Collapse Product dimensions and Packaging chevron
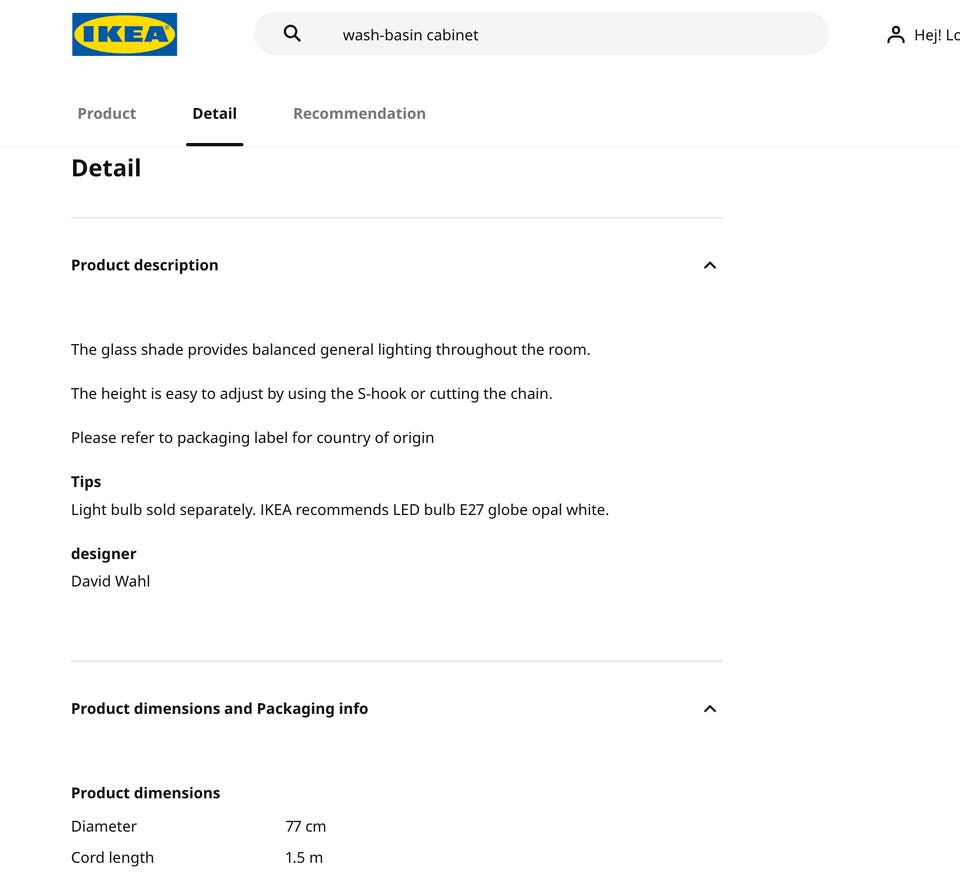Image resolution: width=960 pixels, height=887 pixels. point(710,708)
